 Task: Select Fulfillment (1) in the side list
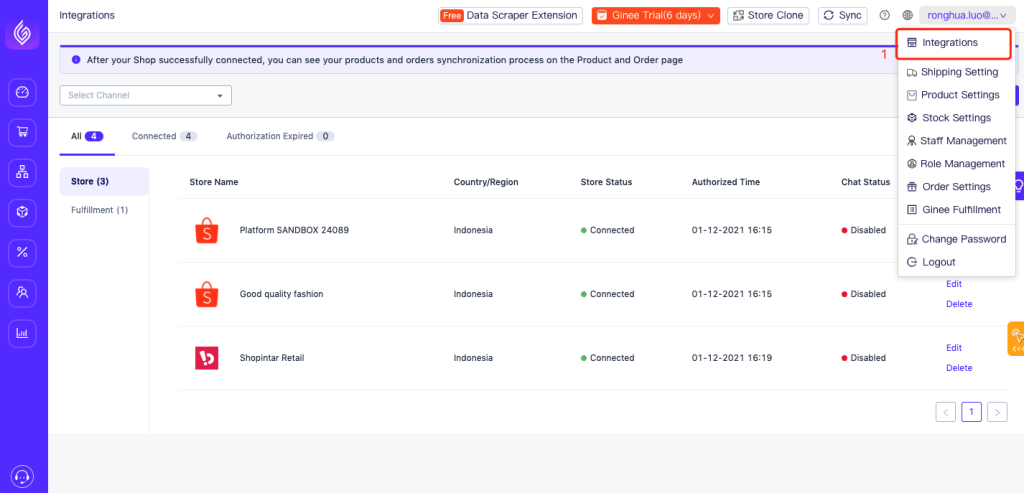[x=100, y=210]
